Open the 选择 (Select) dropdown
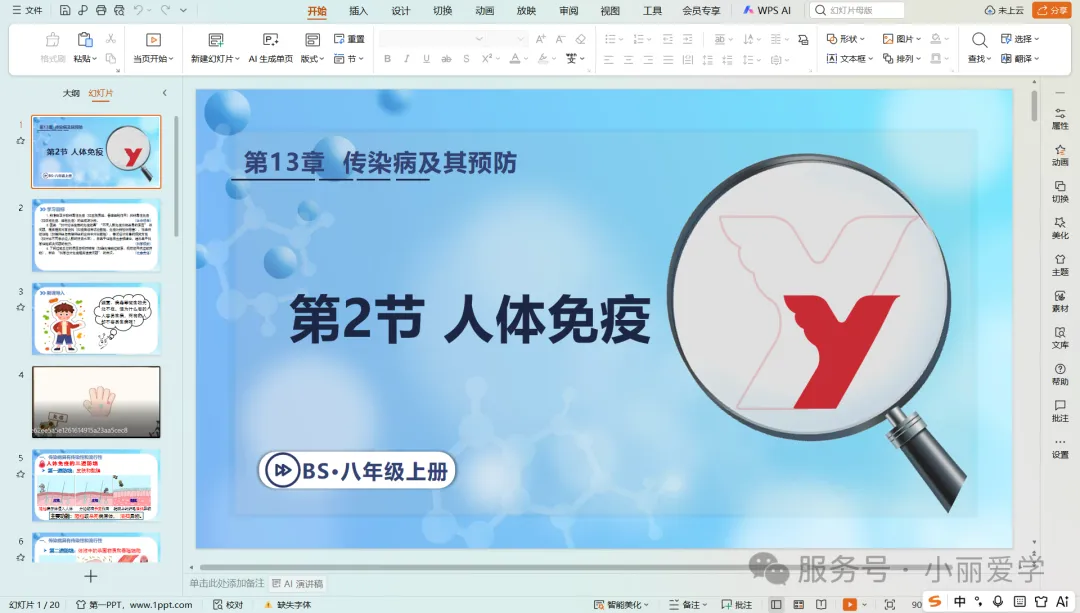Viewport: 1080px width, 613px height. (x=1020, y=39)
